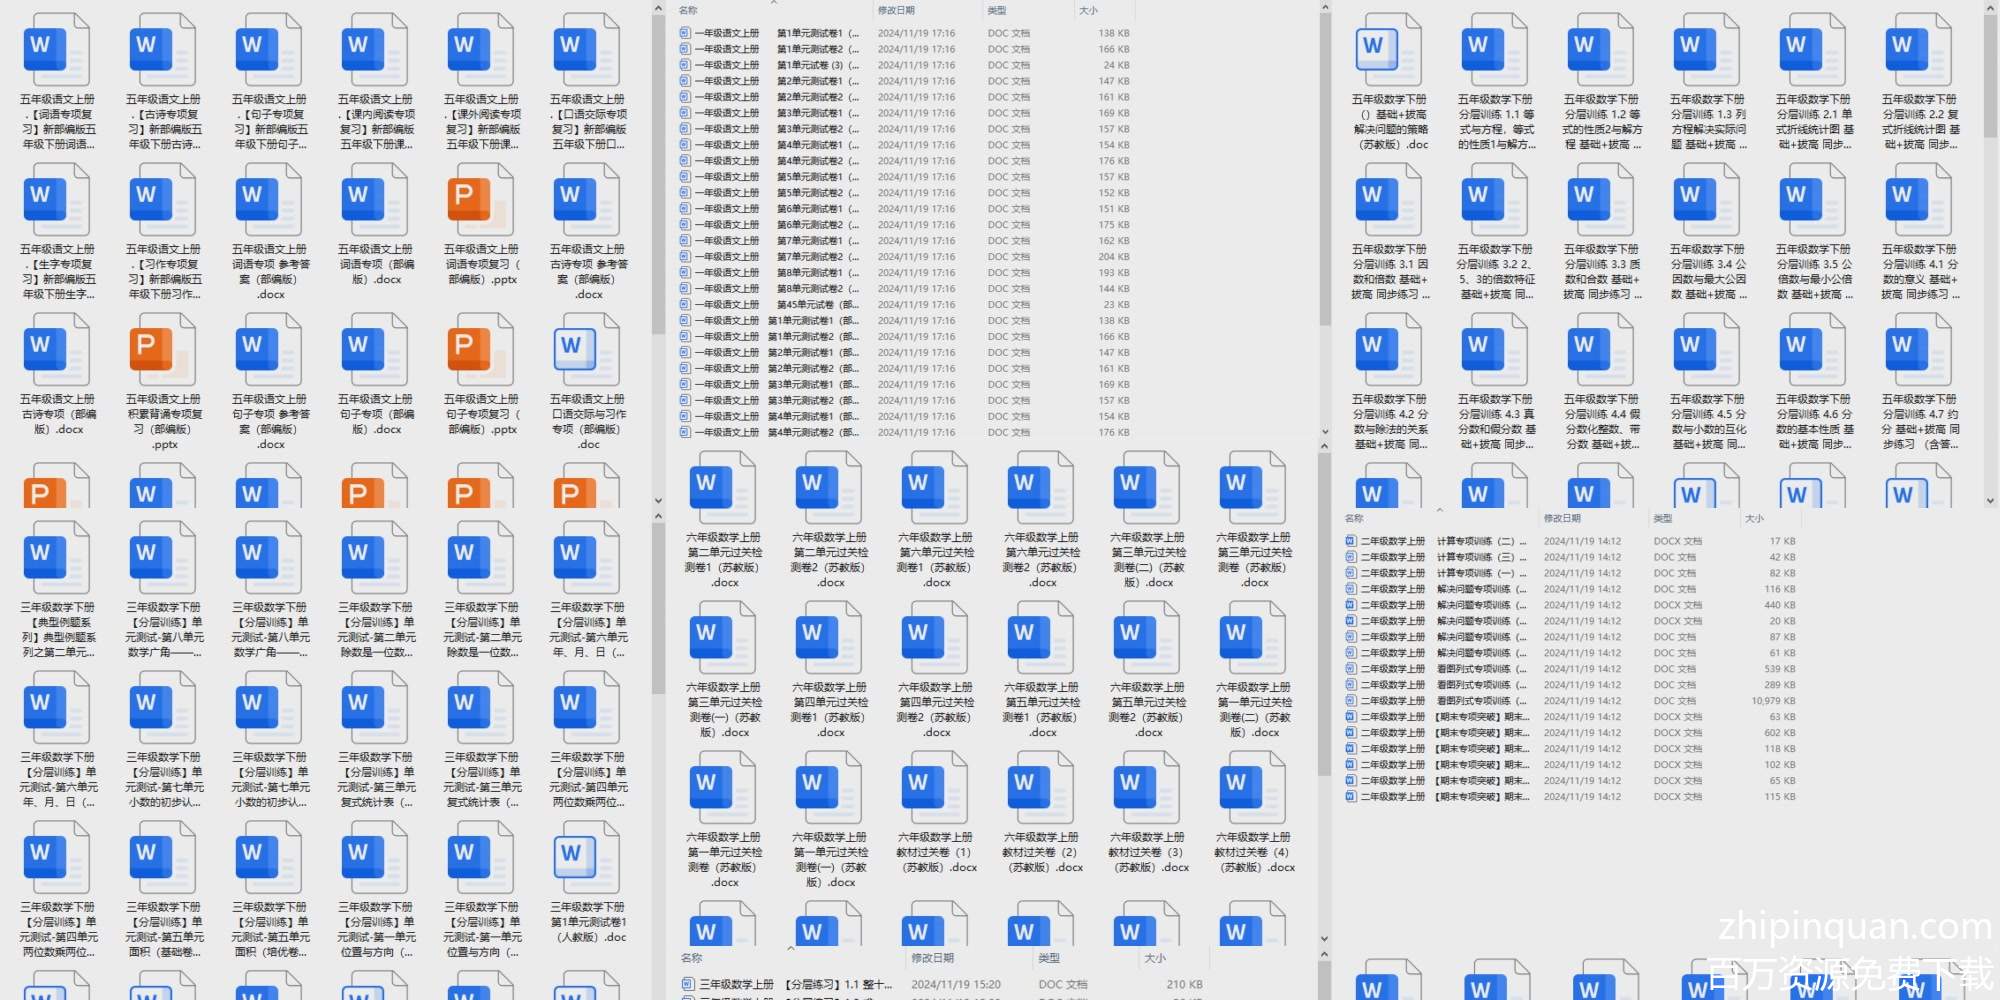The width and height of the screenshot is (2000, 1000).
Task: Sort 一年级语文 list by 修改日期 column
Action: click(x=896, y=11)
